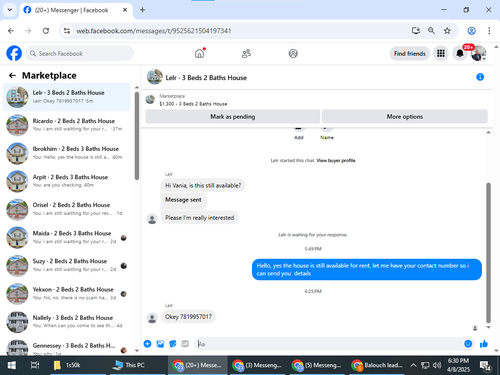Click the conversation scrollbar thumb
500x375 pixels.
[488, 252]
